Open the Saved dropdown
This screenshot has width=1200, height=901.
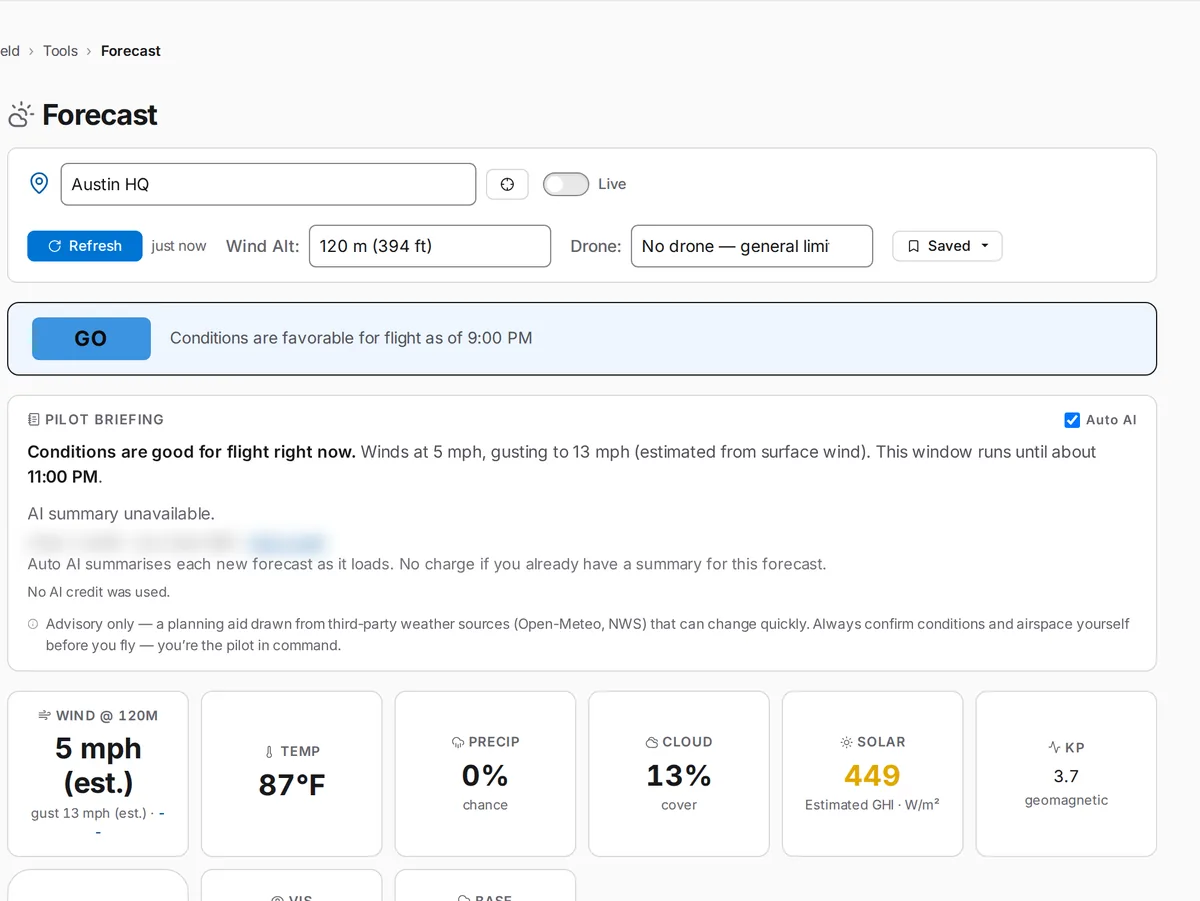(947, 246)
